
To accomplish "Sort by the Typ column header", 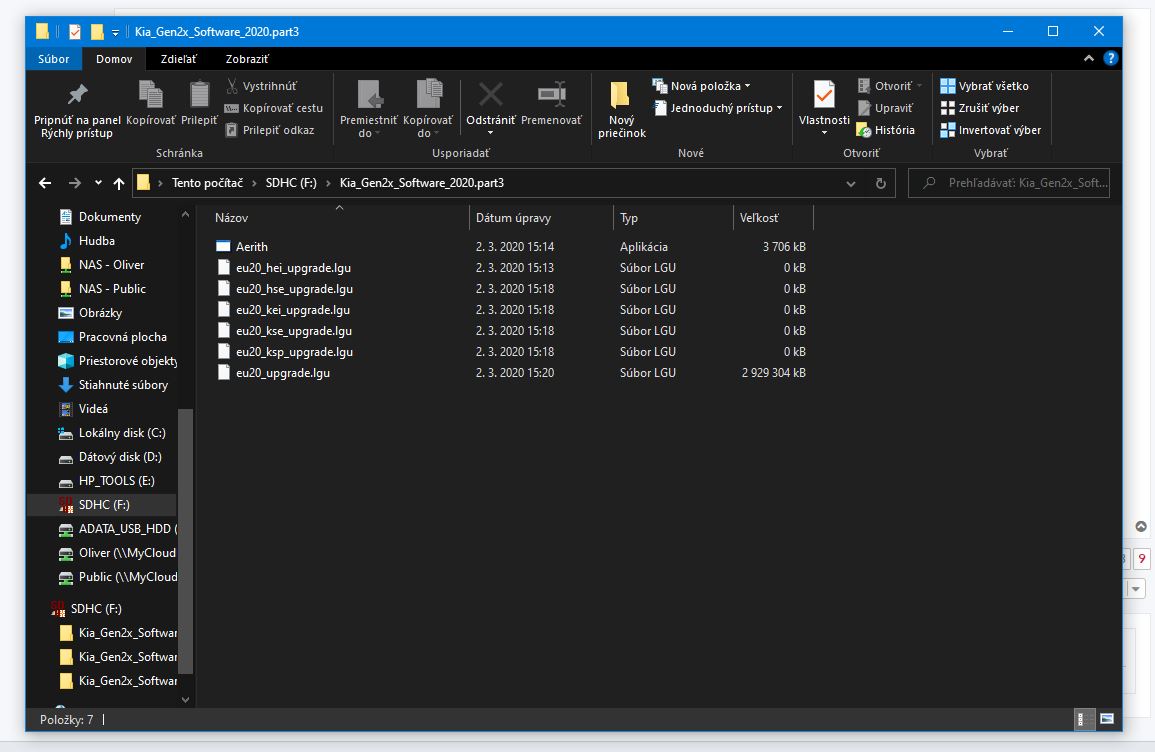I will pyautogui.click(x=628, y=218).
